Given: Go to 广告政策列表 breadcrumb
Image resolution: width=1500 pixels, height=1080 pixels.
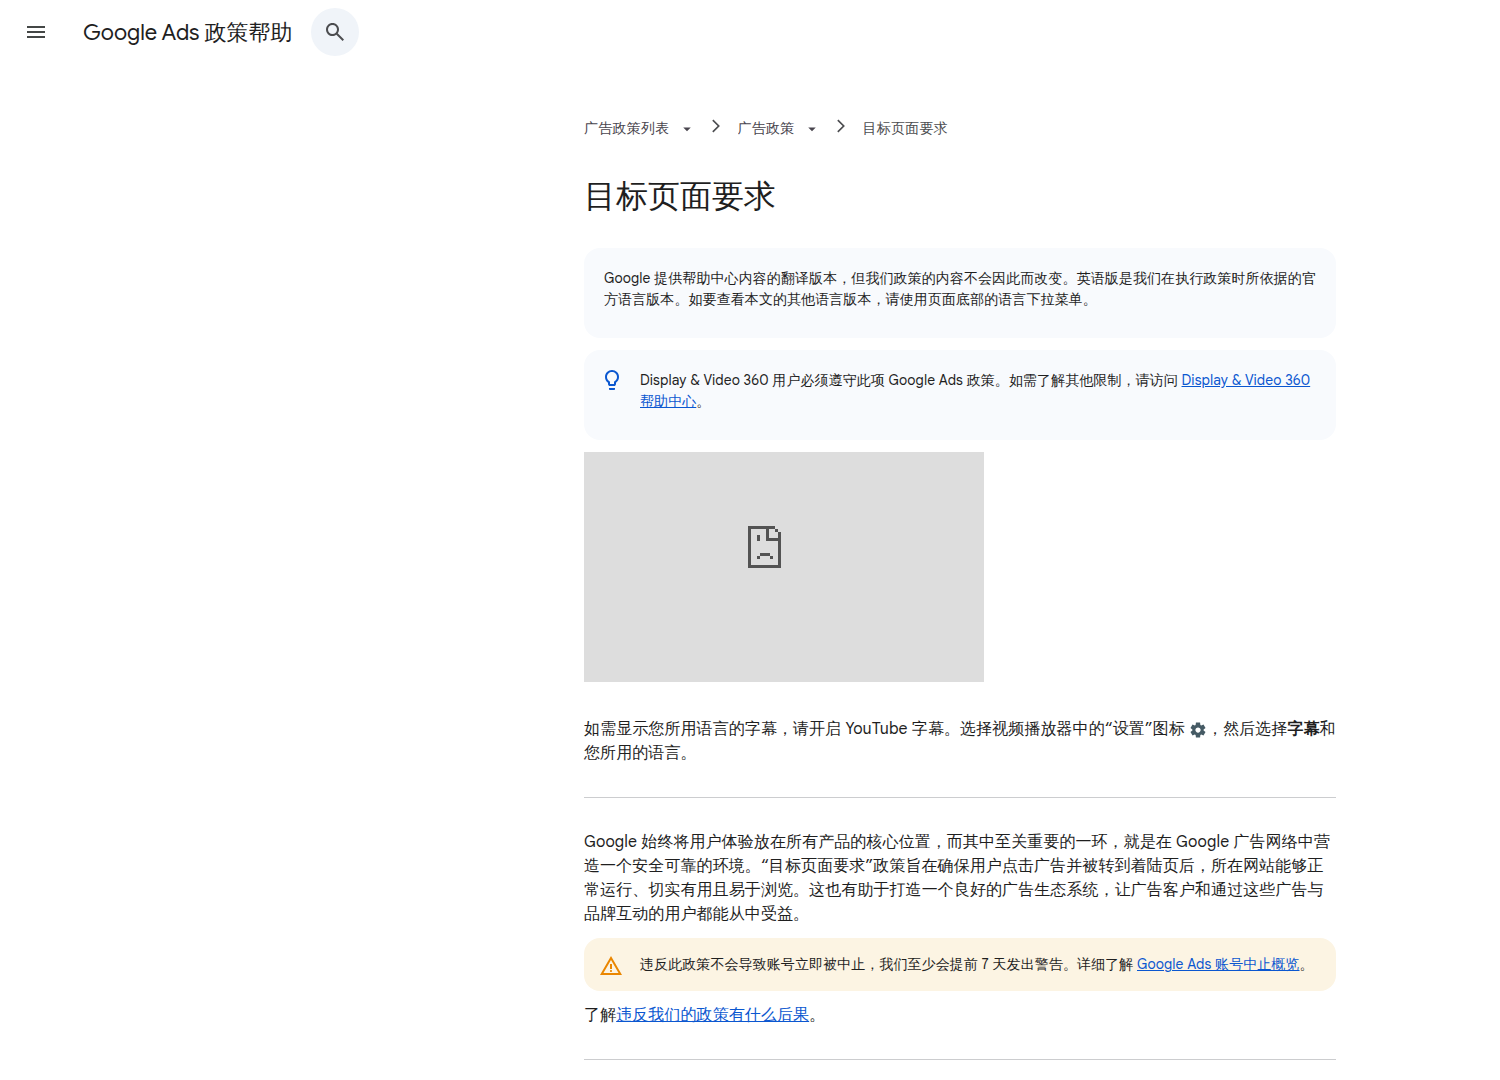Looking at the screenshot, I should (x=626, y=128).
